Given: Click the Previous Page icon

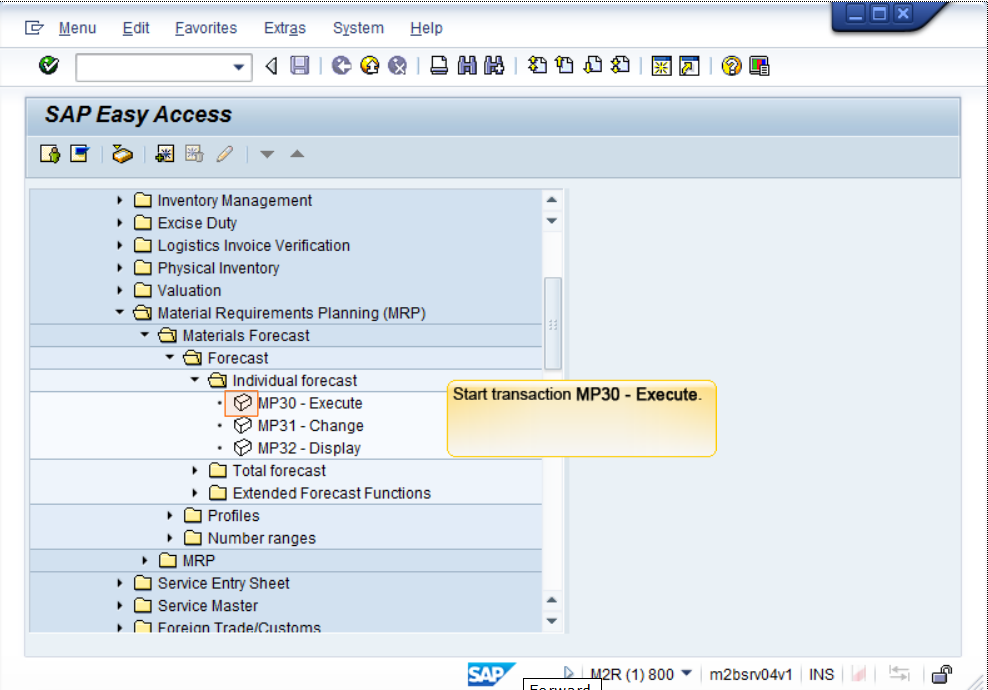Looking at the screenshot, I should pyautogui.click(x=565, y=66).
